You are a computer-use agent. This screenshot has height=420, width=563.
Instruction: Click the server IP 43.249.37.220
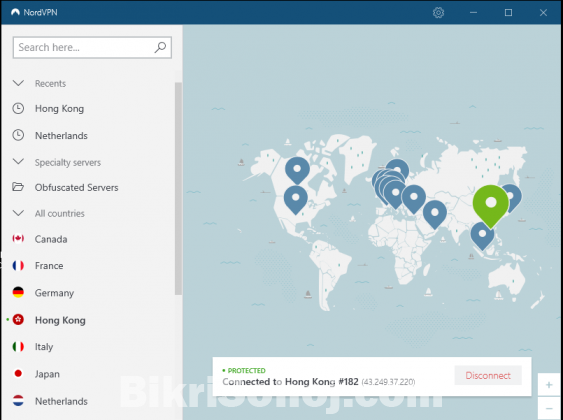click(388, 382)
